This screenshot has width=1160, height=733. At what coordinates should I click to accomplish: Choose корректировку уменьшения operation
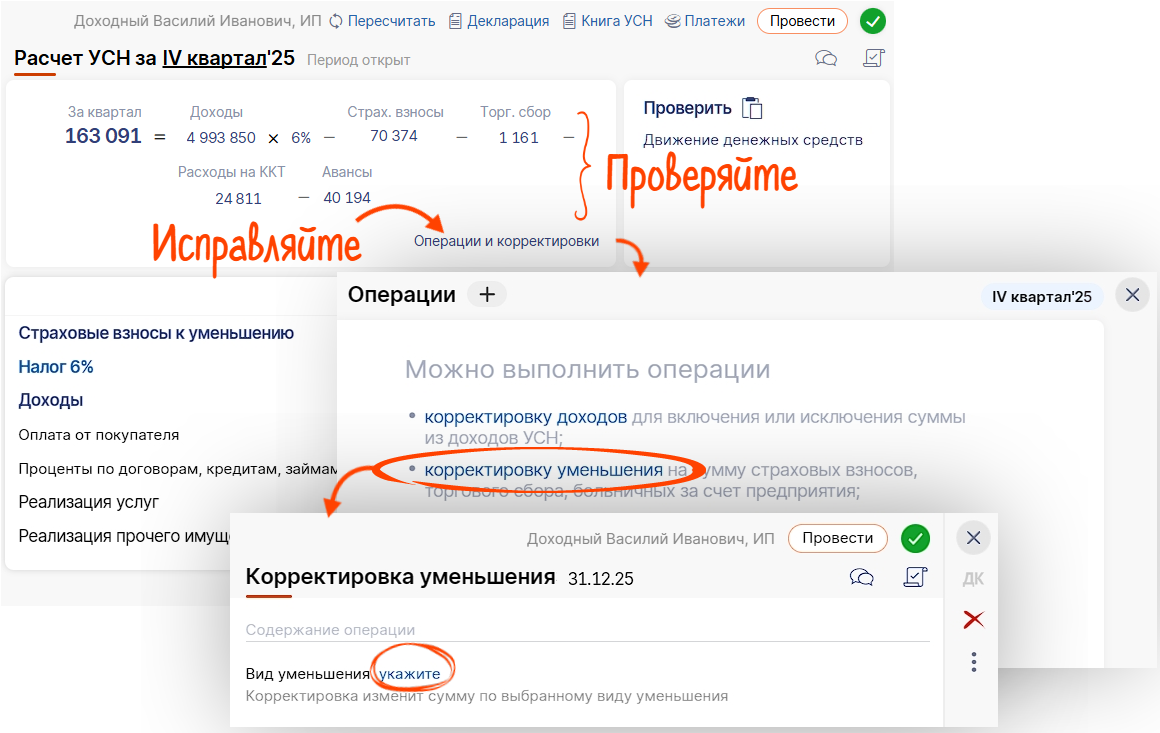click(x=543, y=470)
